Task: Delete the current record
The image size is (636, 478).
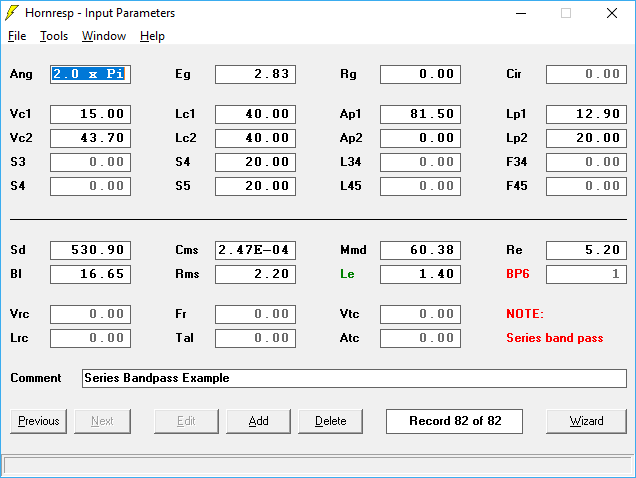Action: 331,421
